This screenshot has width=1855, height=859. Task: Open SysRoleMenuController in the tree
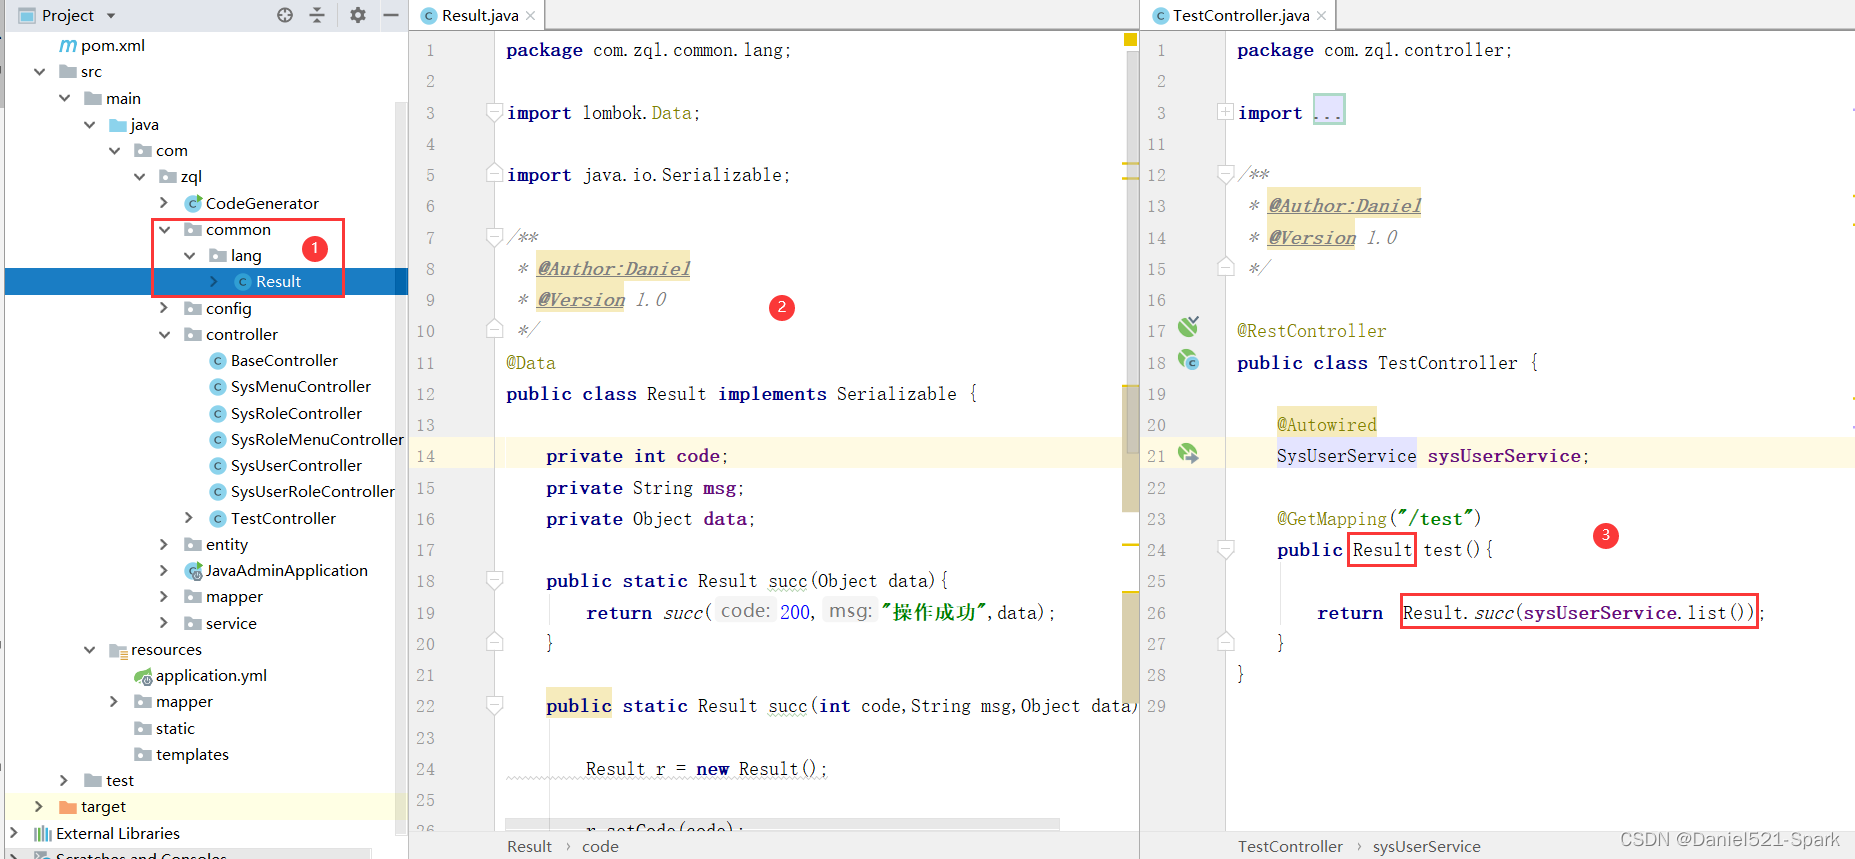(x=317, y=439)
